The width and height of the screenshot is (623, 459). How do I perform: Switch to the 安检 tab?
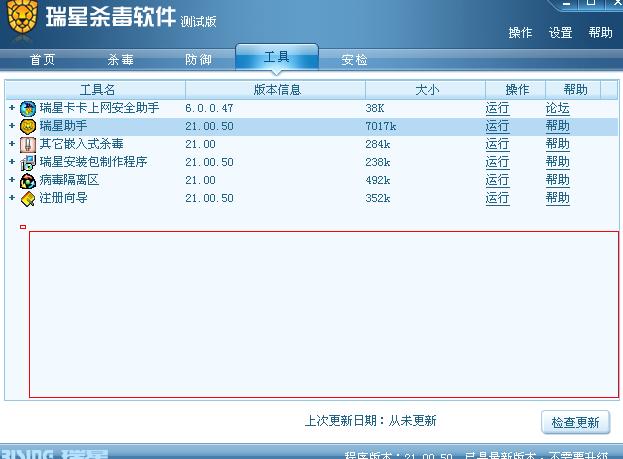pos(354,60)
